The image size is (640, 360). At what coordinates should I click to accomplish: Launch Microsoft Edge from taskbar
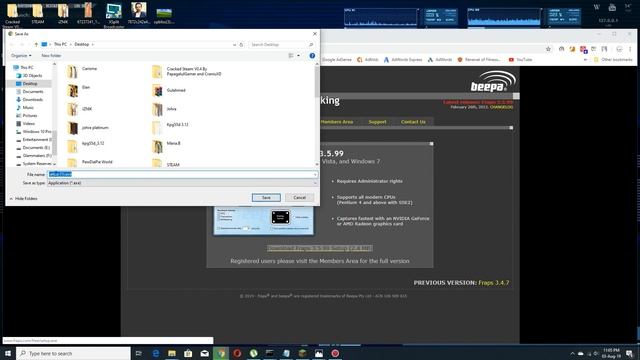click(x=156, y=353)
